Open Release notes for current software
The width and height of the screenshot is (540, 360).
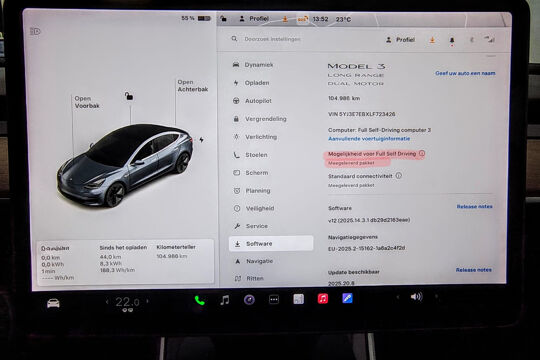474,206
